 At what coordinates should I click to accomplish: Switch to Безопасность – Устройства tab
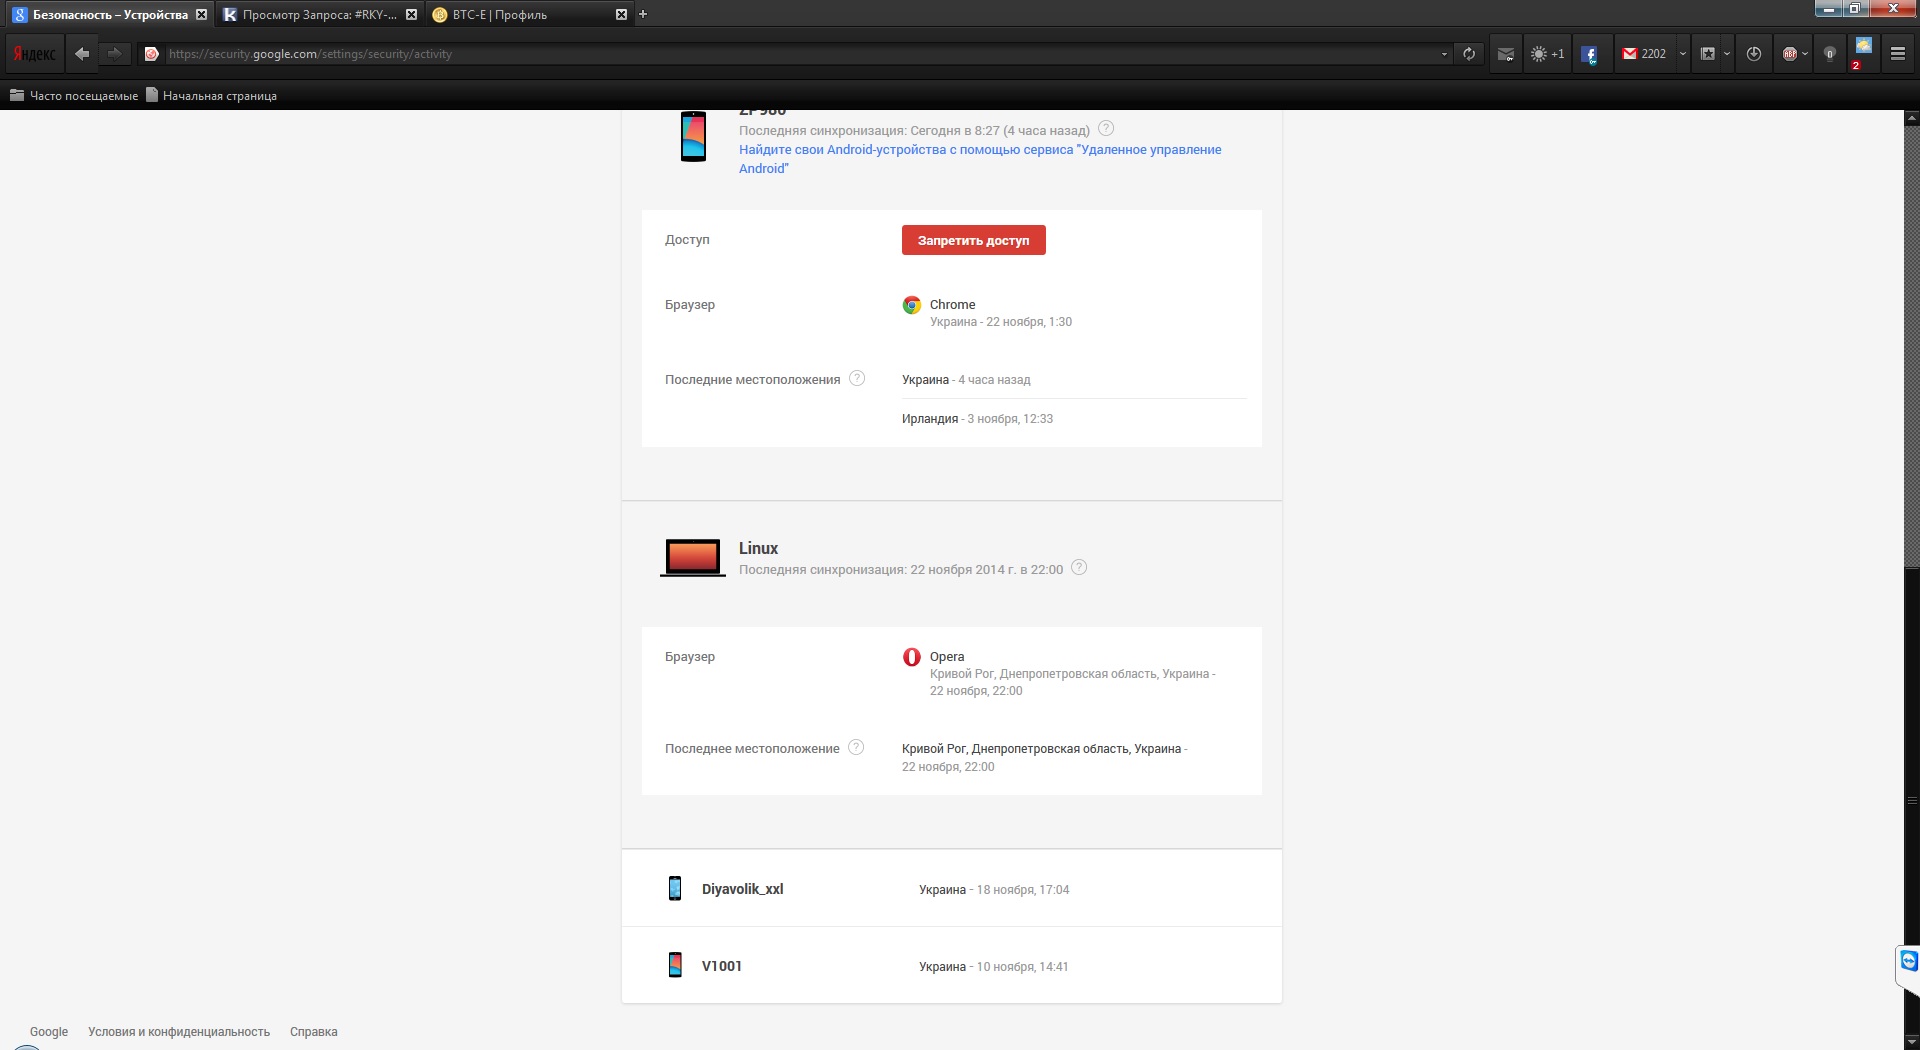(109, 14)
